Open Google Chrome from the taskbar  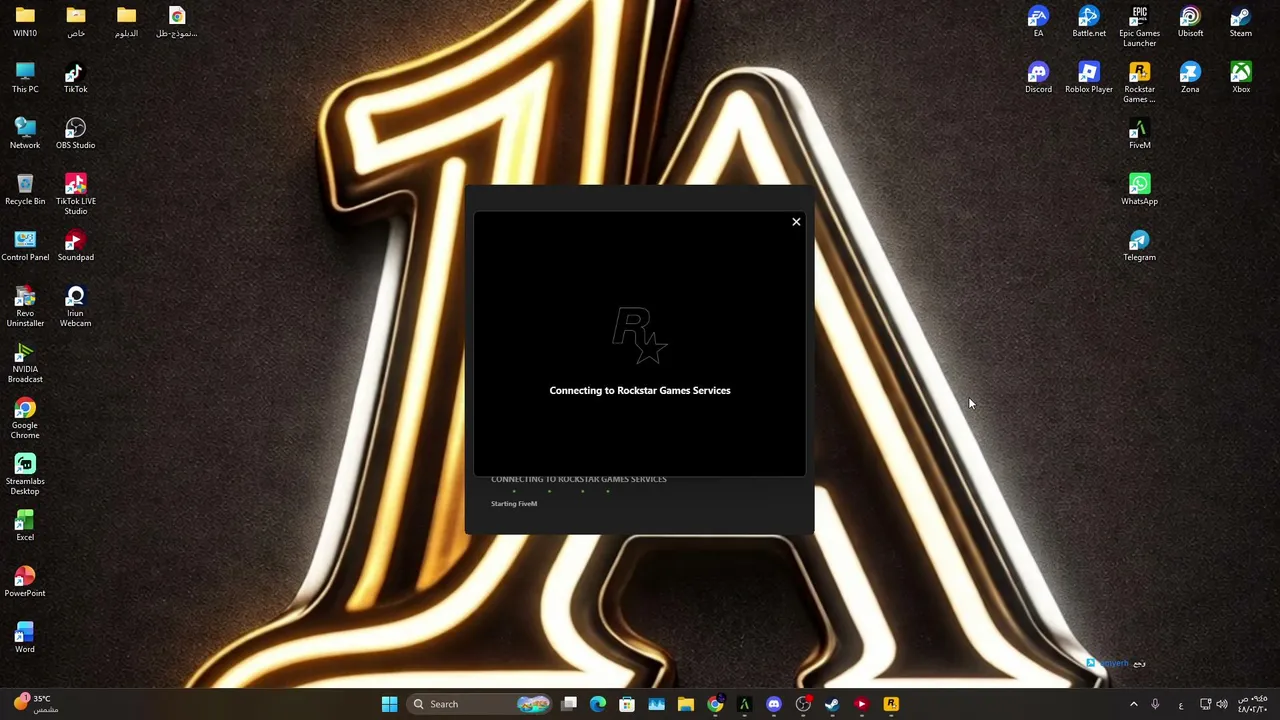[715, 704]
